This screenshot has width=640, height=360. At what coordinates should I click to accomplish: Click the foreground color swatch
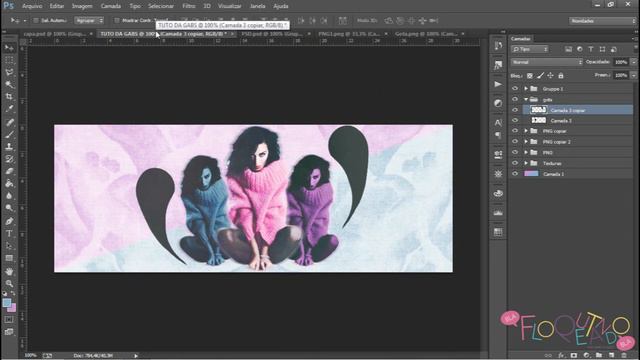click(7, 303)
